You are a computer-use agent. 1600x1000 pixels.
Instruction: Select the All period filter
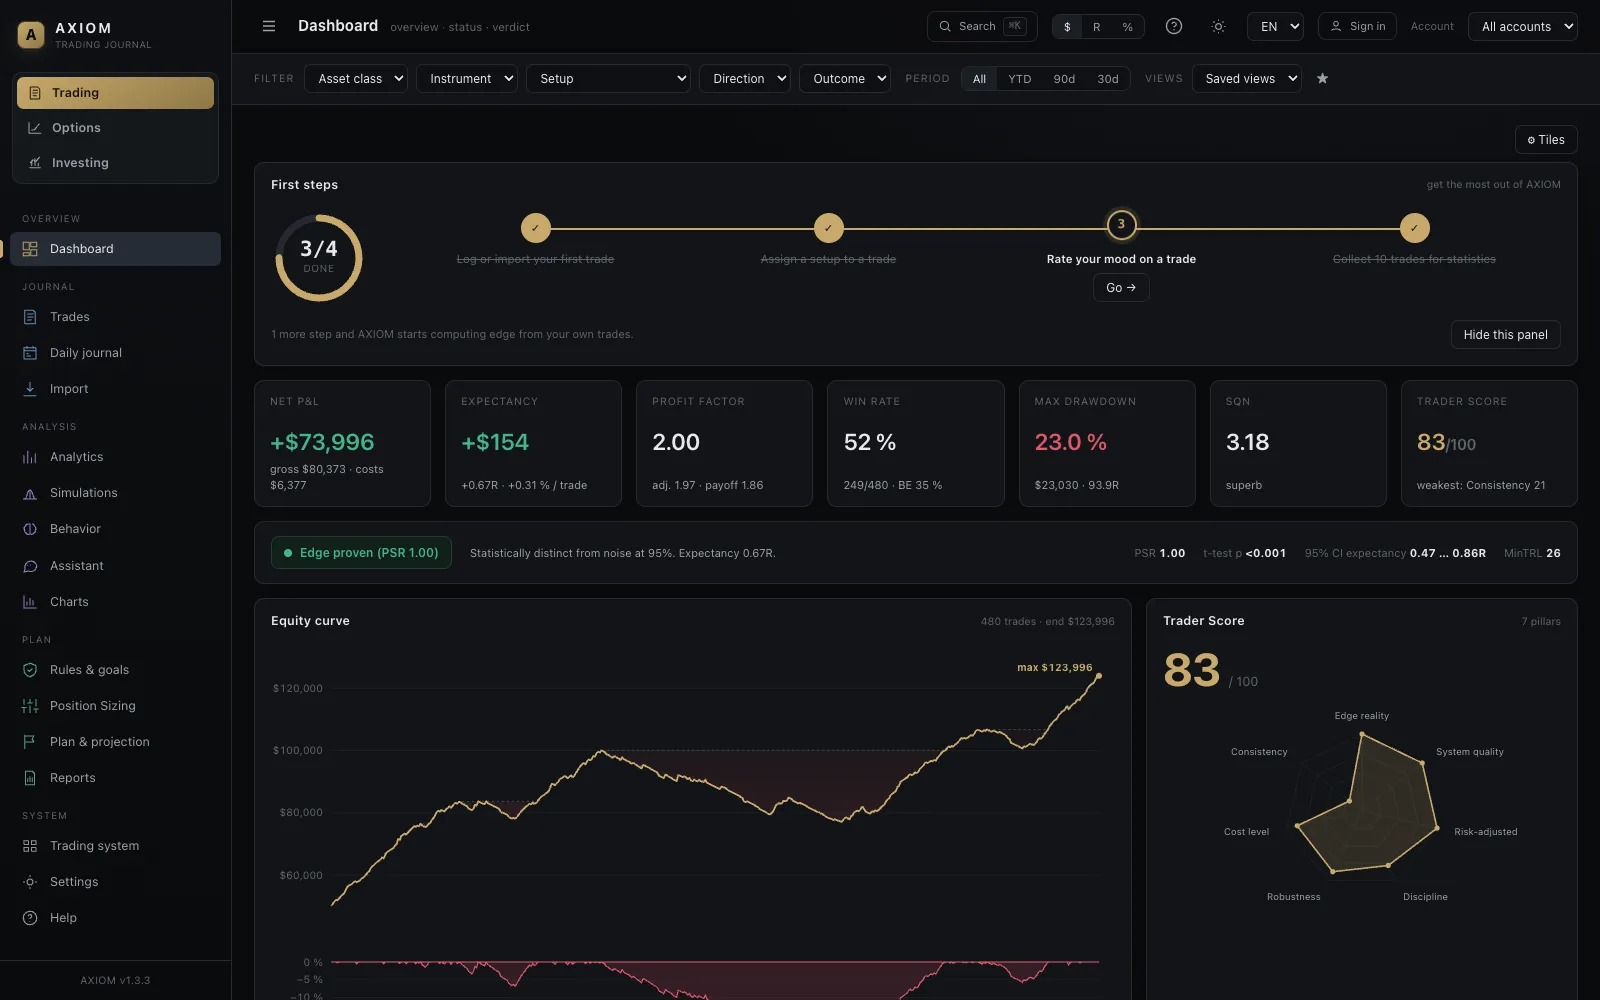(979, 79)
